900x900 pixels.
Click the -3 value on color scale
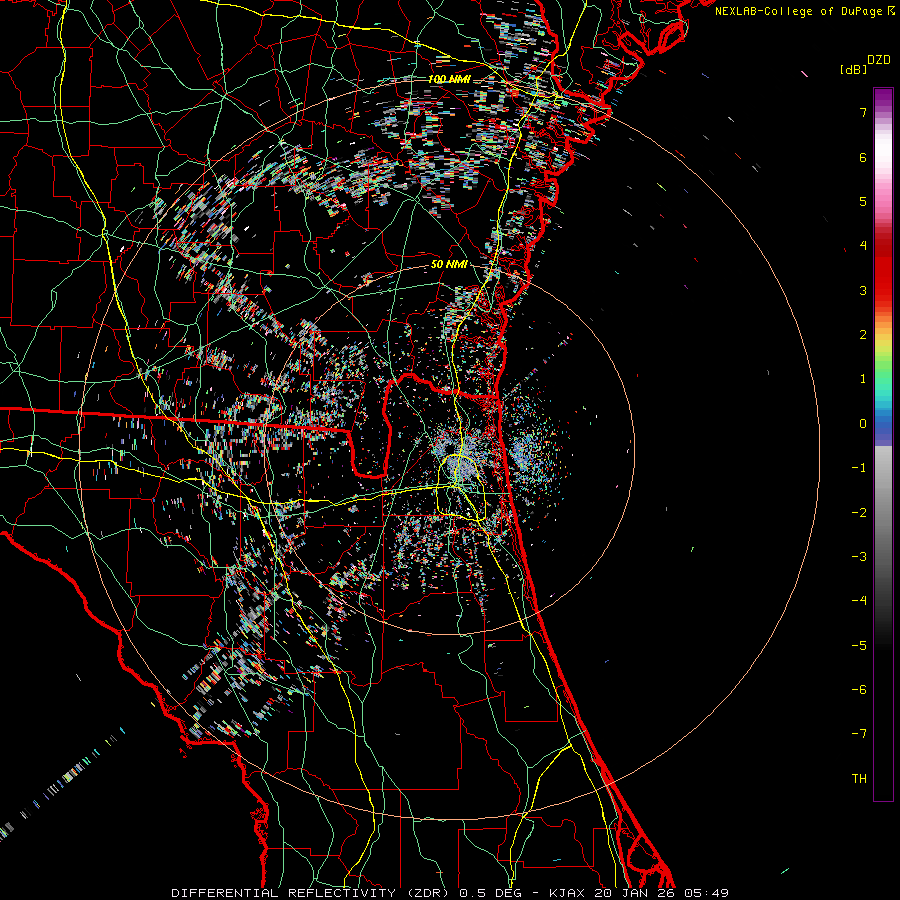coord(859,557)
